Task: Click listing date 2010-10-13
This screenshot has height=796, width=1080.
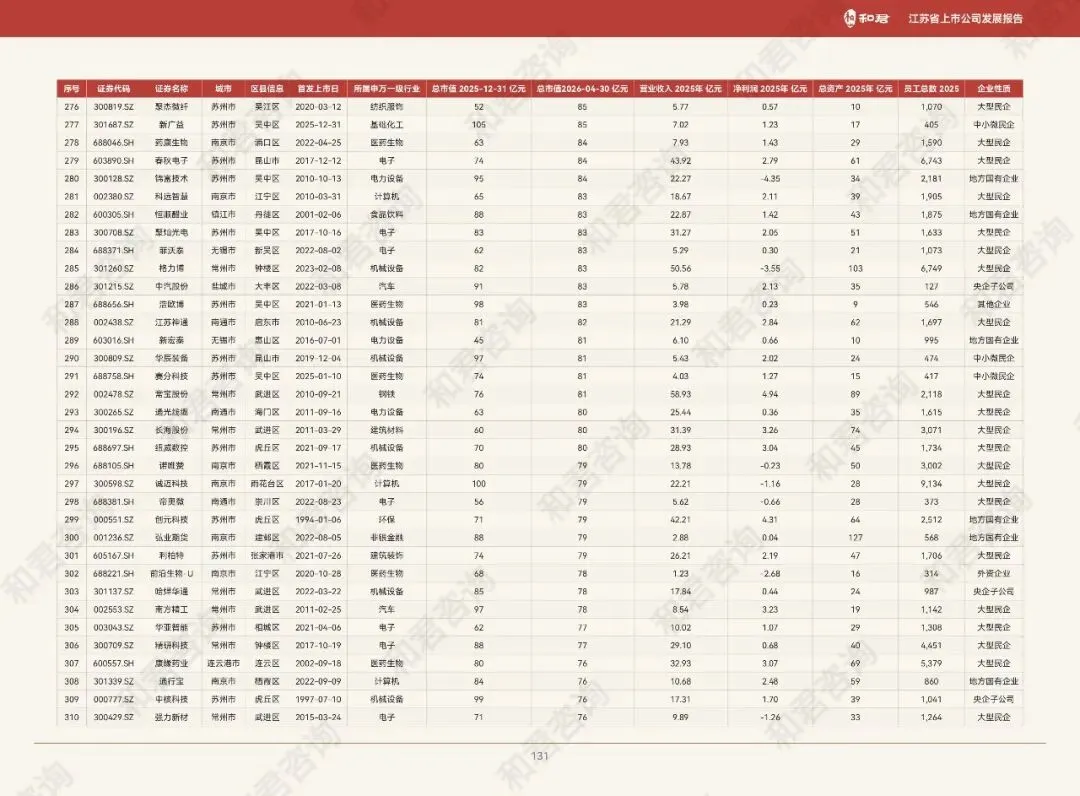Action: click(318, 178)
